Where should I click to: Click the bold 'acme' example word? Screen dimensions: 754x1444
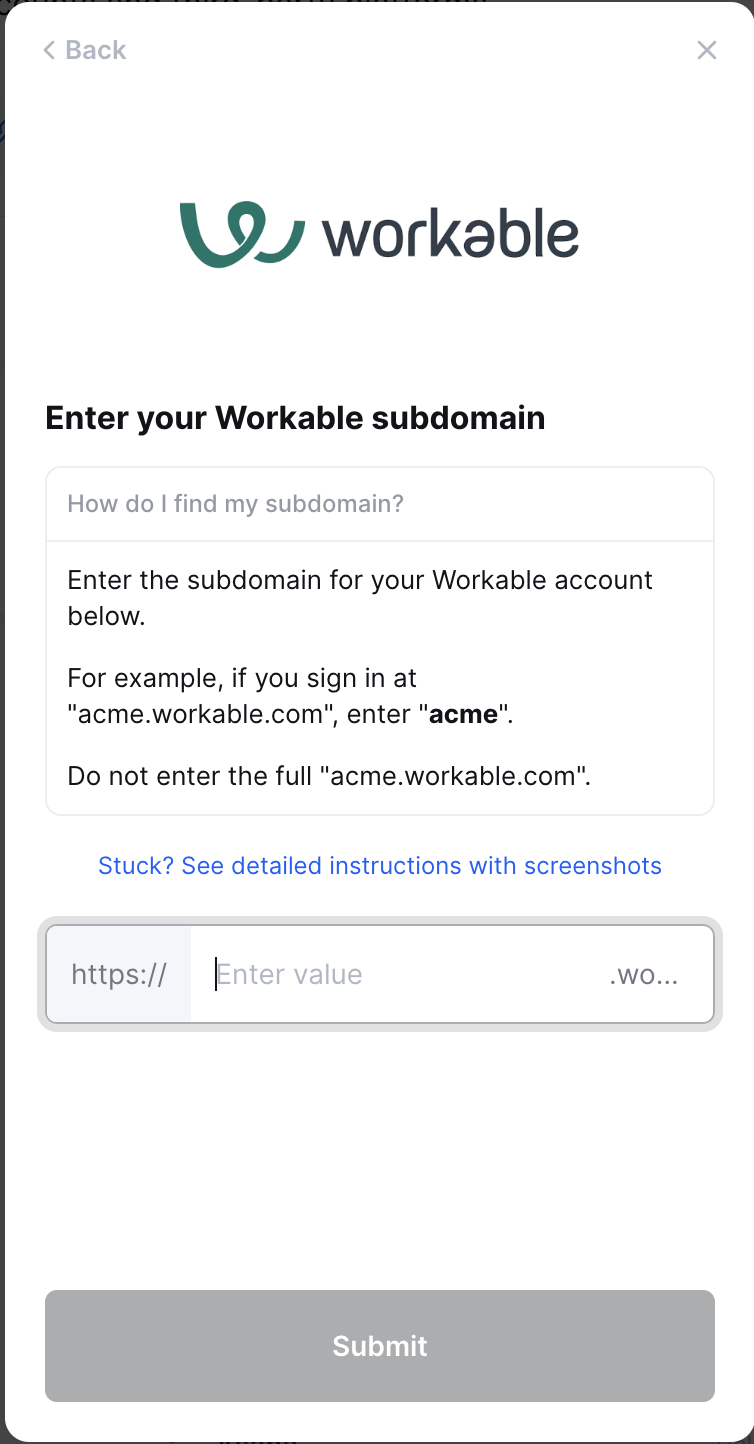[x=464, y=715]
